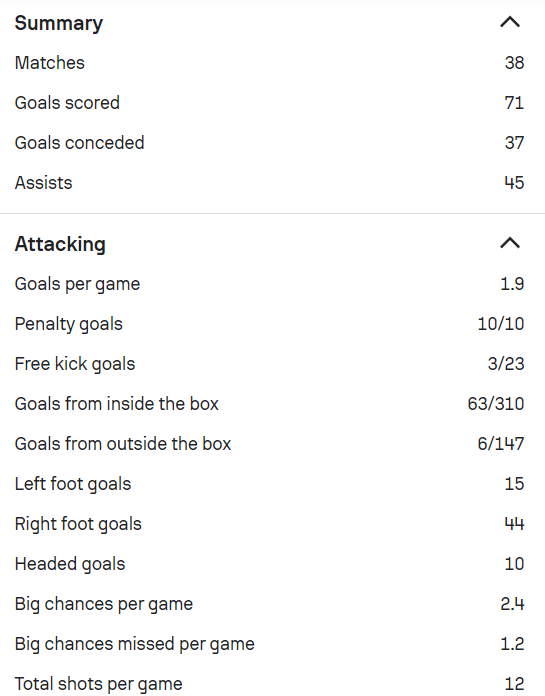Viewport: 545px width, 696px height.
Task: Click the Attacking section heading
Action: click(x=60, y=244)
